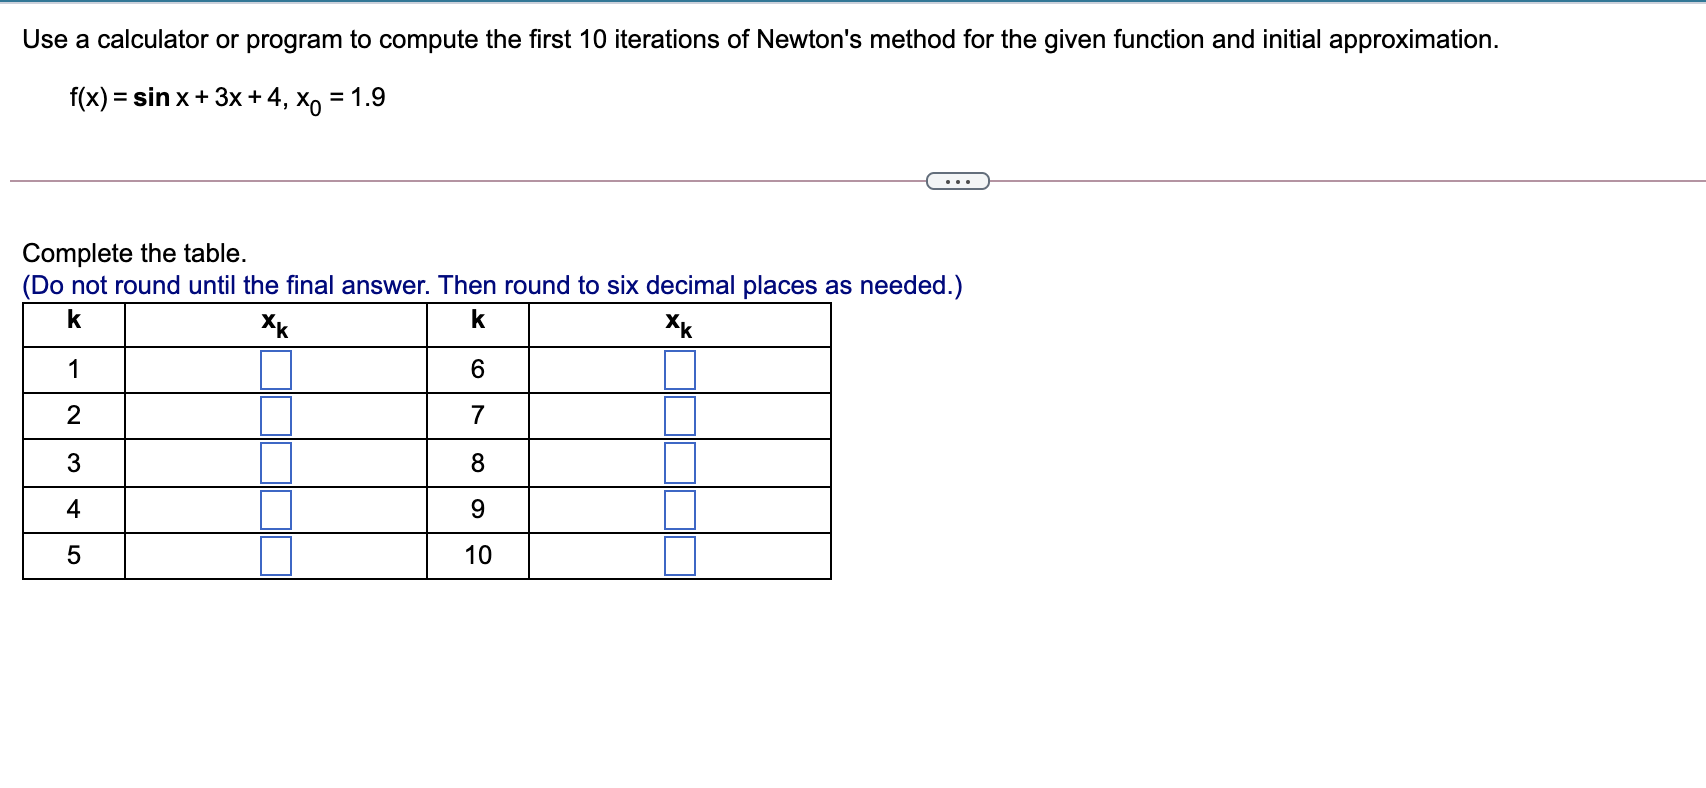Click the ellipsis options button on the divider

[956, 181]
